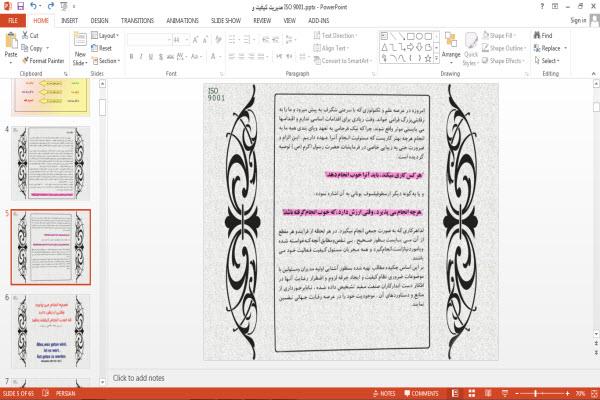Click Convert to SmartArt
Screen dimensions: 600x400
(x=343, y=60)
